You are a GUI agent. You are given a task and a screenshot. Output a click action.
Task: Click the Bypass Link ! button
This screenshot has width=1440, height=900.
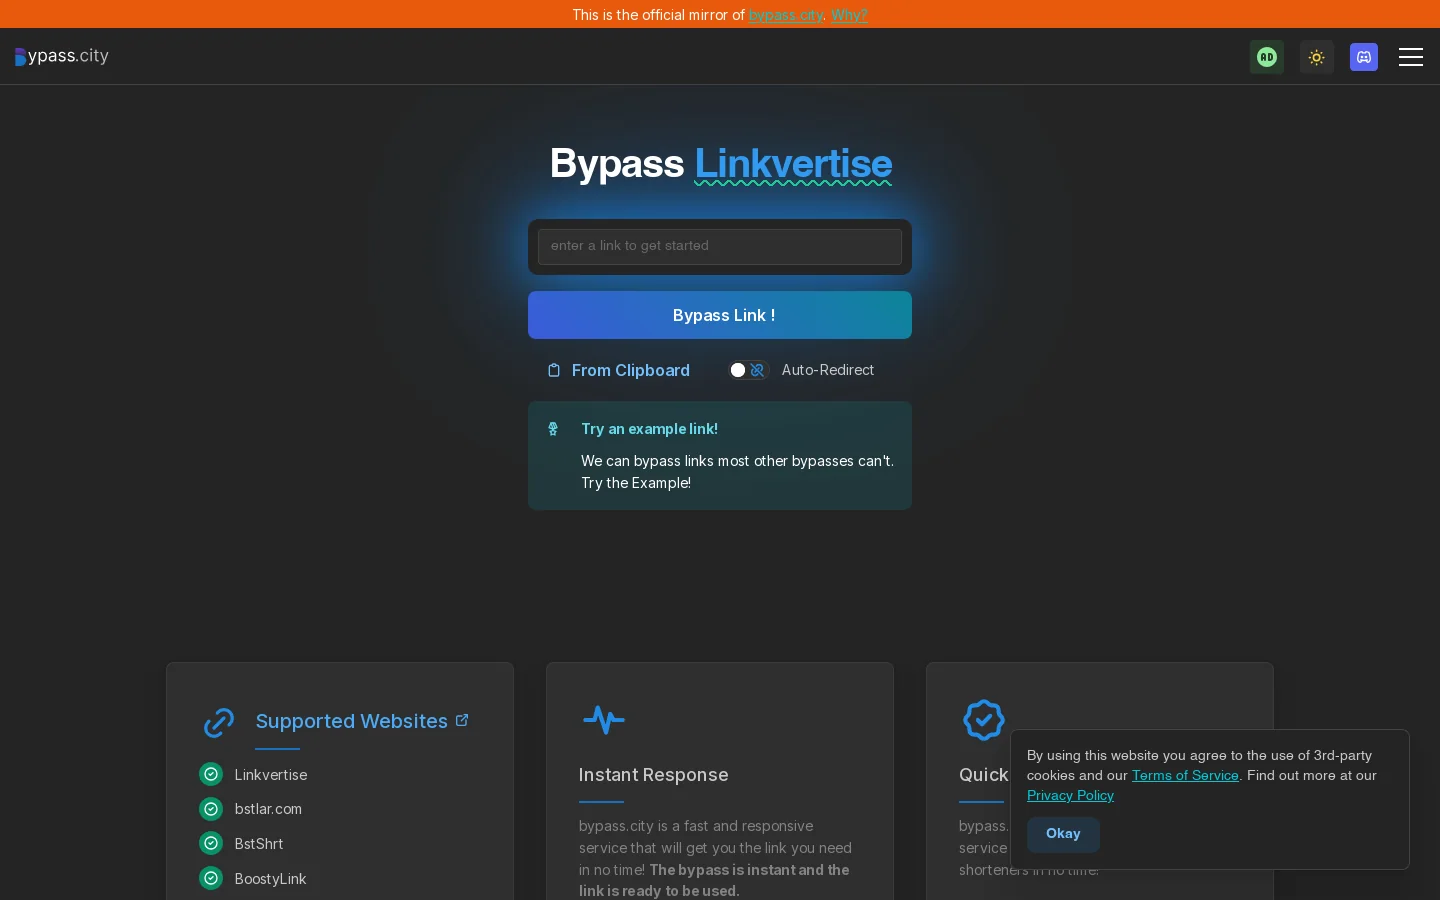tap(720, 315)
